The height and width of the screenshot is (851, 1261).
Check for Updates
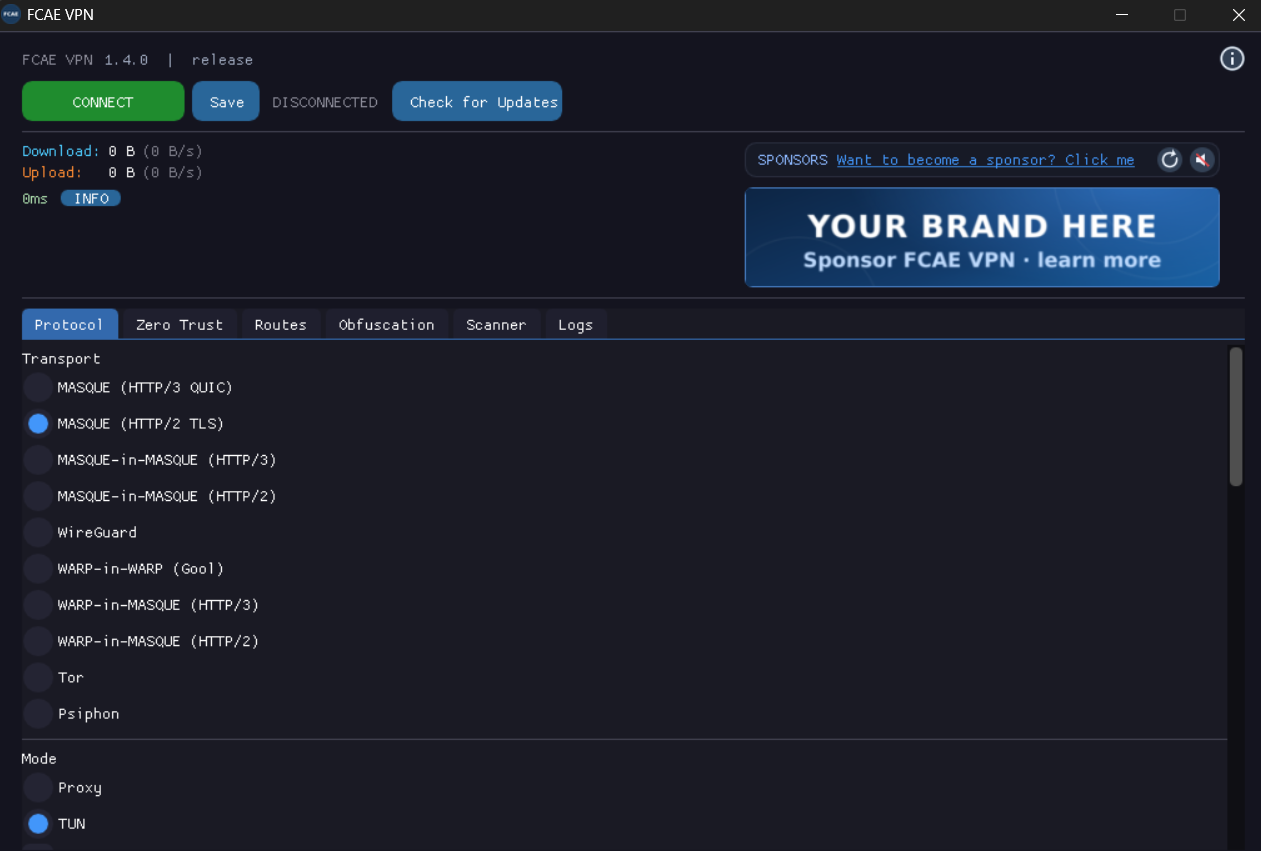pyautogui.click(x=477, y=102)
